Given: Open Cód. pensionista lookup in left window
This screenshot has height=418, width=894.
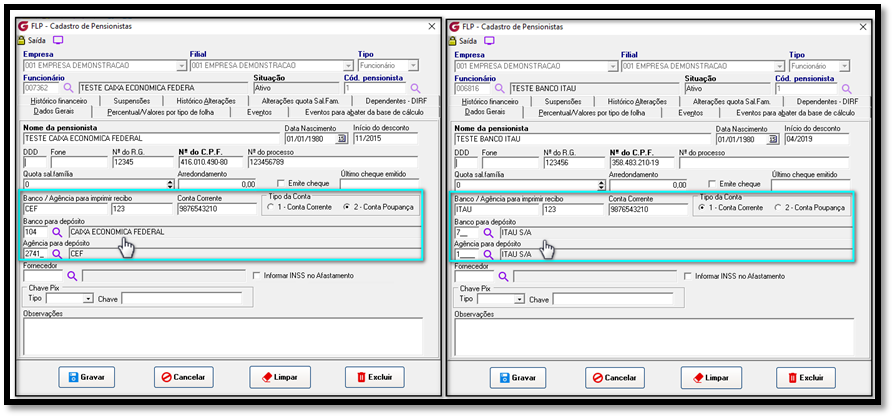Looking at the screenshot, I should [415, 88].
